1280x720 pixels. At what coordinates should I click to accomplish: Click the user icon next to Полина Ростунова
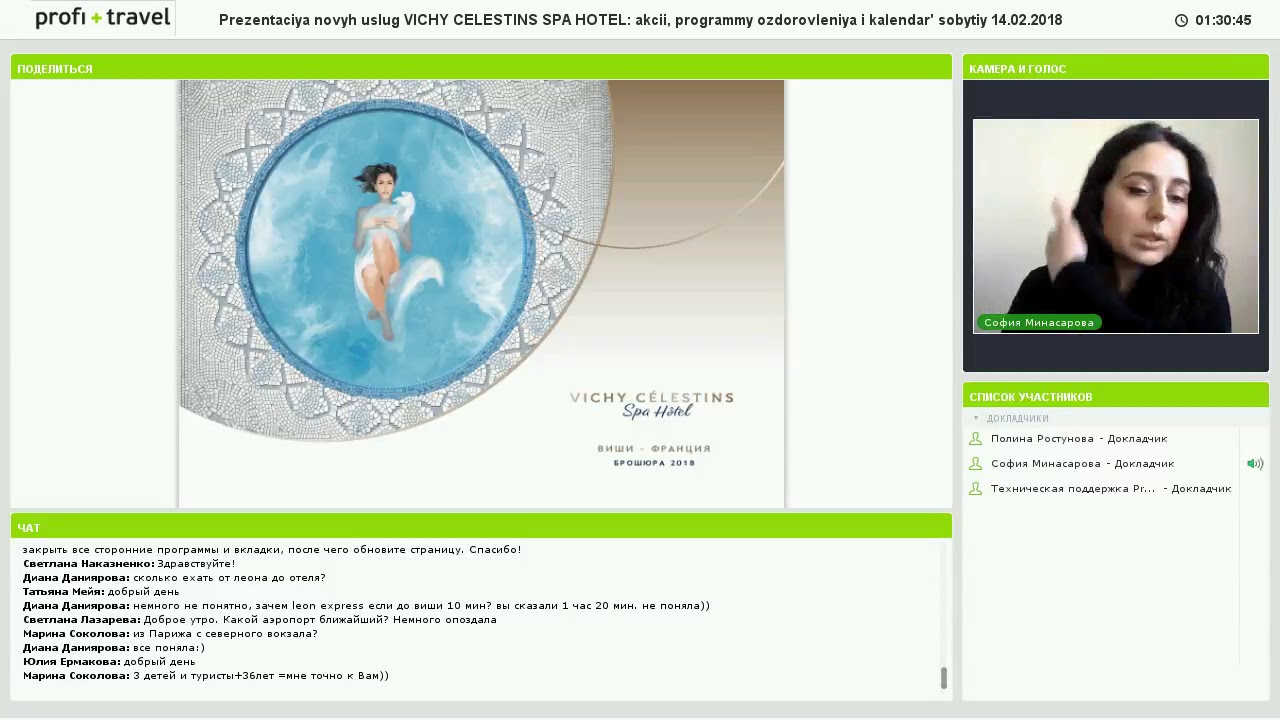(x=975, y=439)
